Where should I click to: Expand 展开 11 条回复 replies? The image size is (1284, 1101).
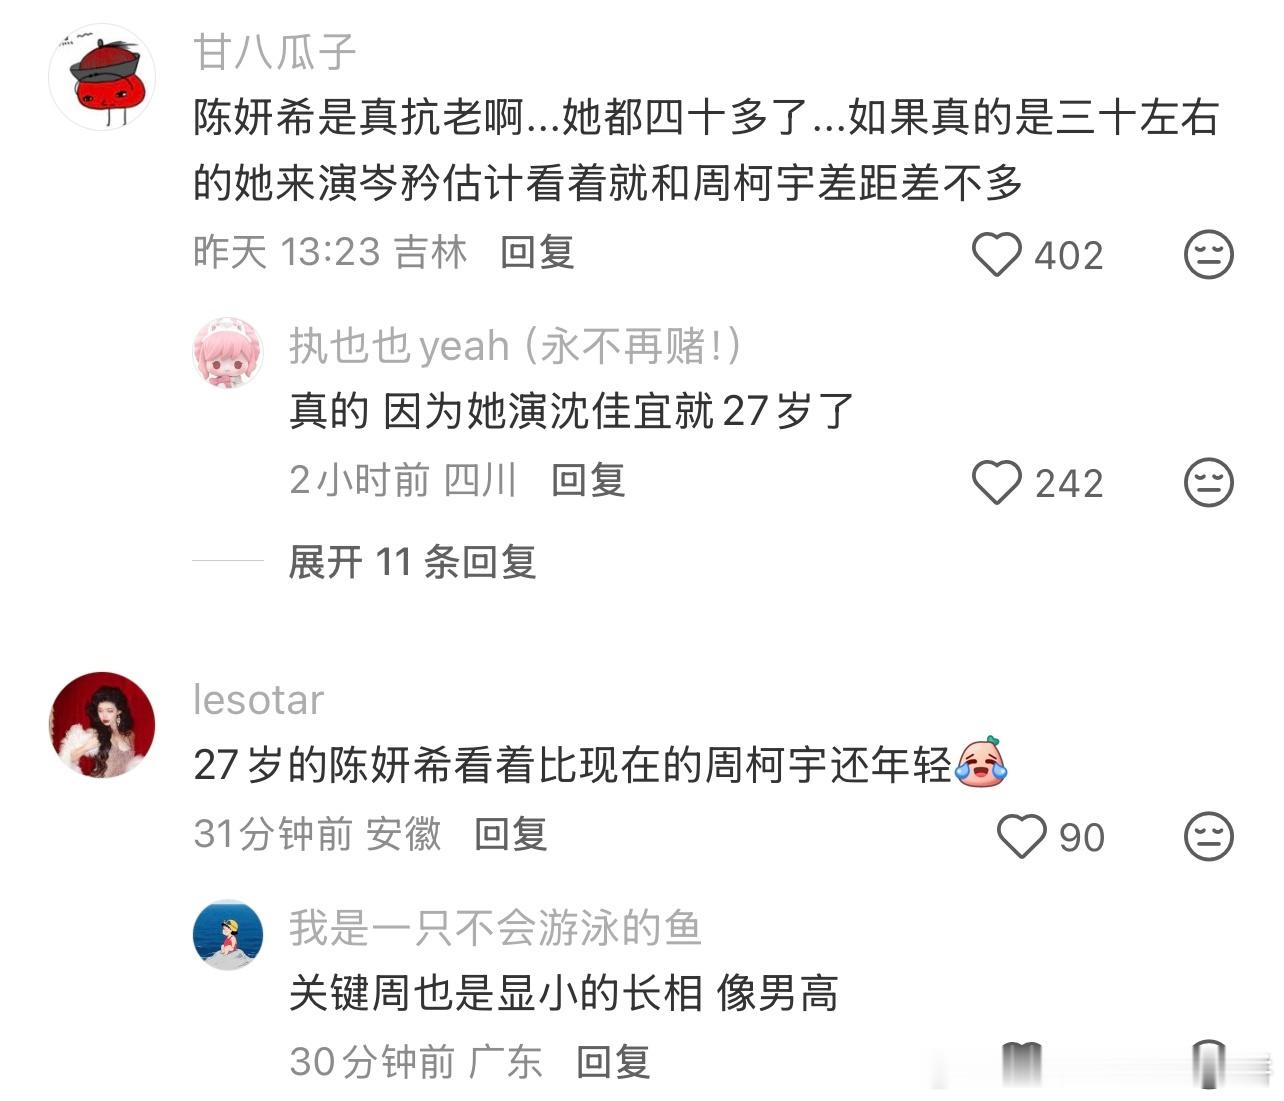point(412,562)
